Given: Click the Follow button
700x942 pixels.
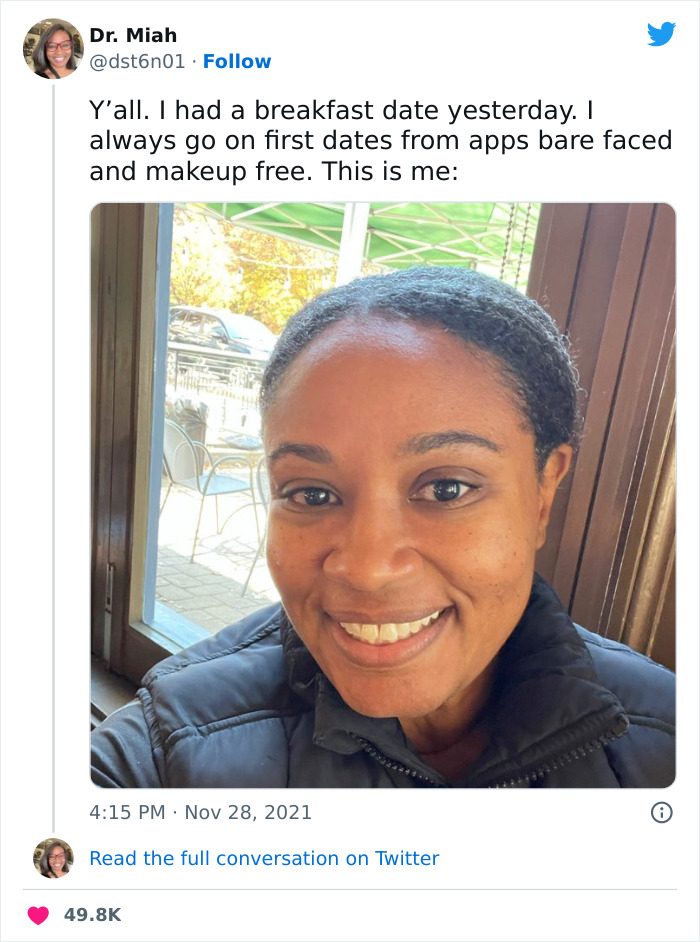Looking at the screenshot, I should pos(237,61).
